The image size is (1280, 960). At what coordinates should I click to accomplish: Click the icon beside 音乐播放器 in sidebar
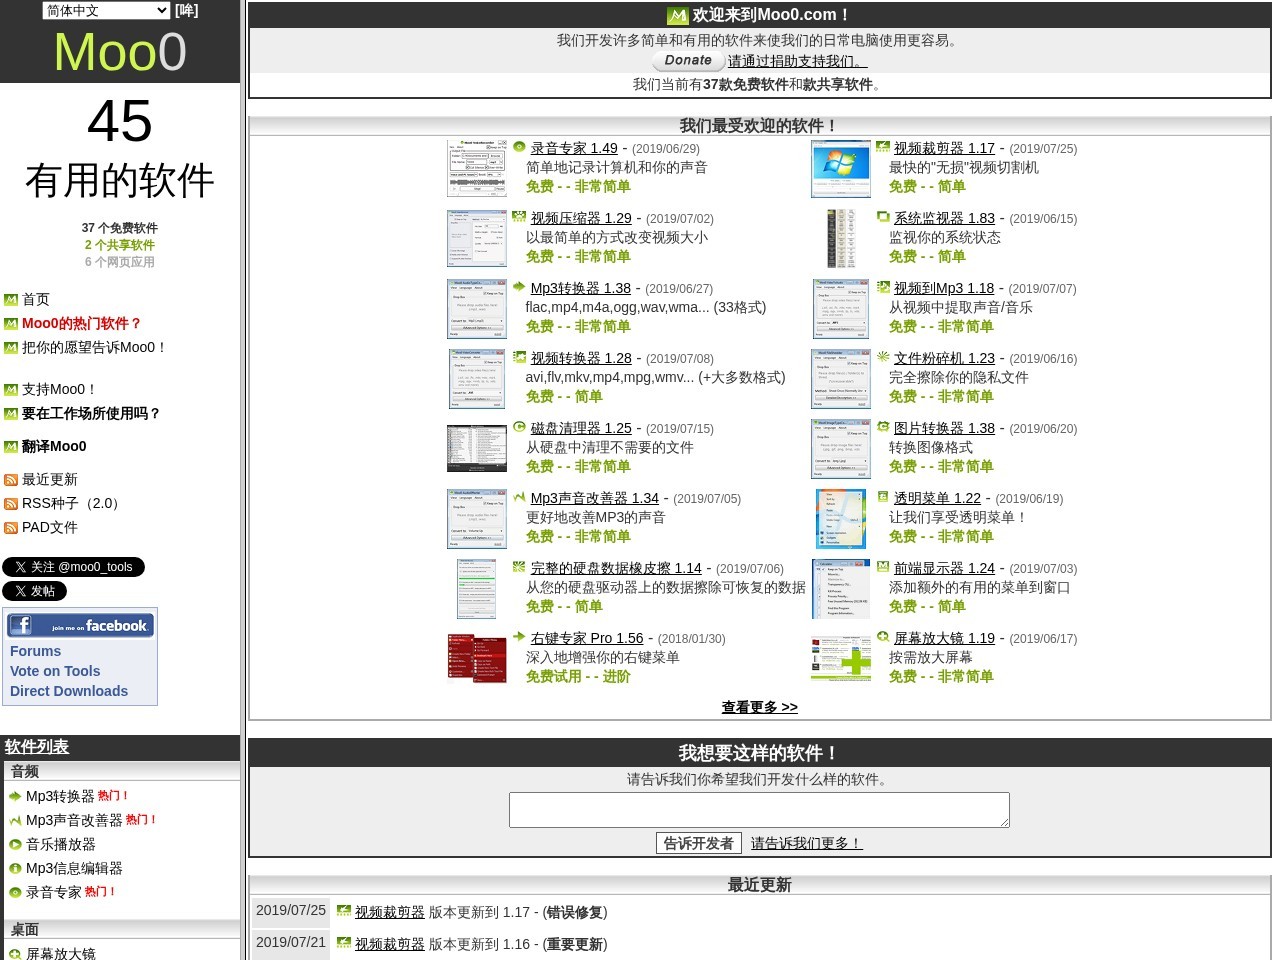pos(15,844)
